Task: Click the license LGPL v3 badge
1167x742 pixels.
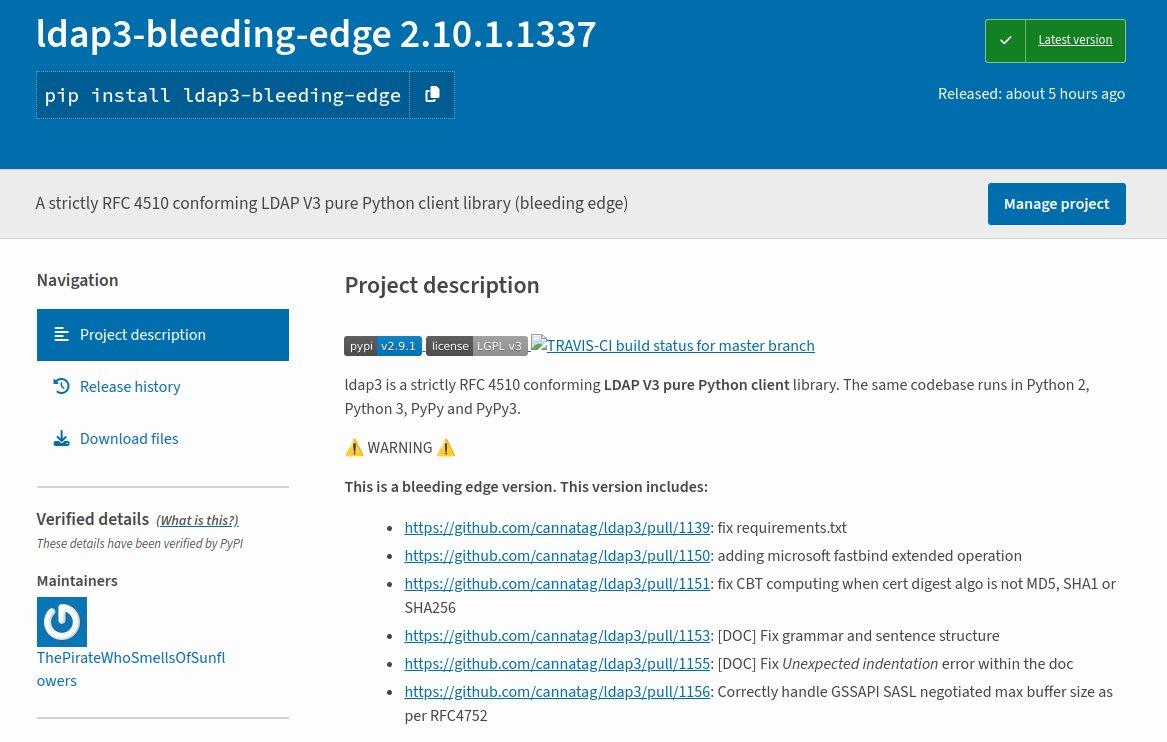Action: pyautogui.click(x=476, y=346)
